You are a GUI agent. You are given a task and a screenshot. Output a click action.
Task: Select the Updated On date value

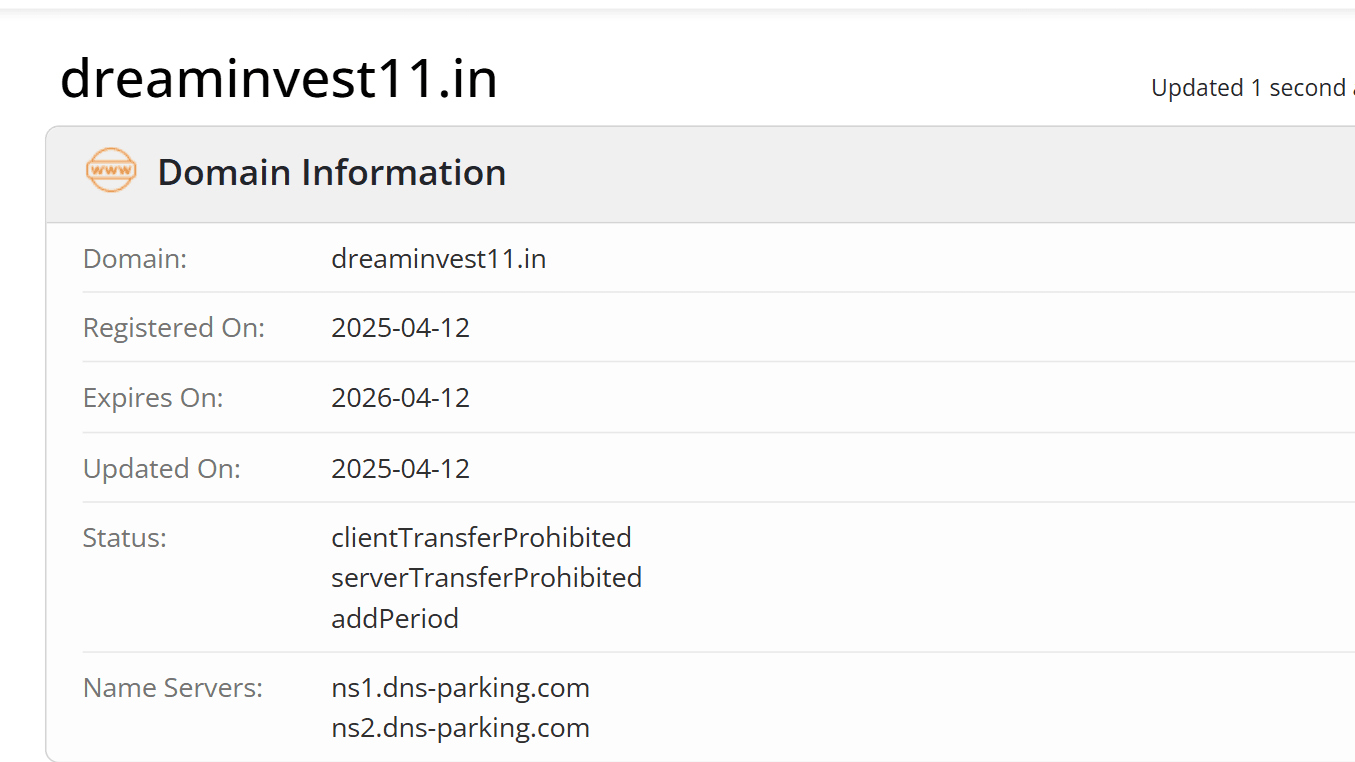pyautogui.click(x=400, y=469)
